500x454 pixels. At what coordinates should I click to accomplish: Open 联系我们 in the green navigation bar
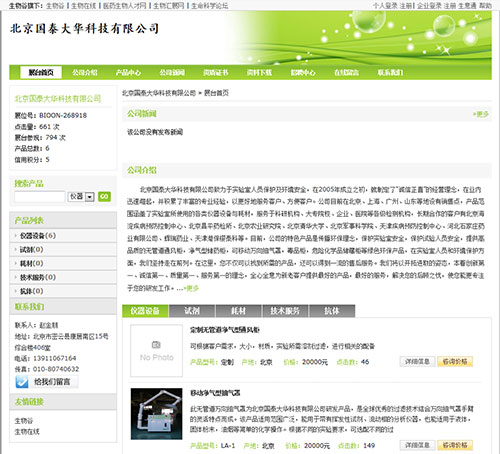[x=390, y=72]
